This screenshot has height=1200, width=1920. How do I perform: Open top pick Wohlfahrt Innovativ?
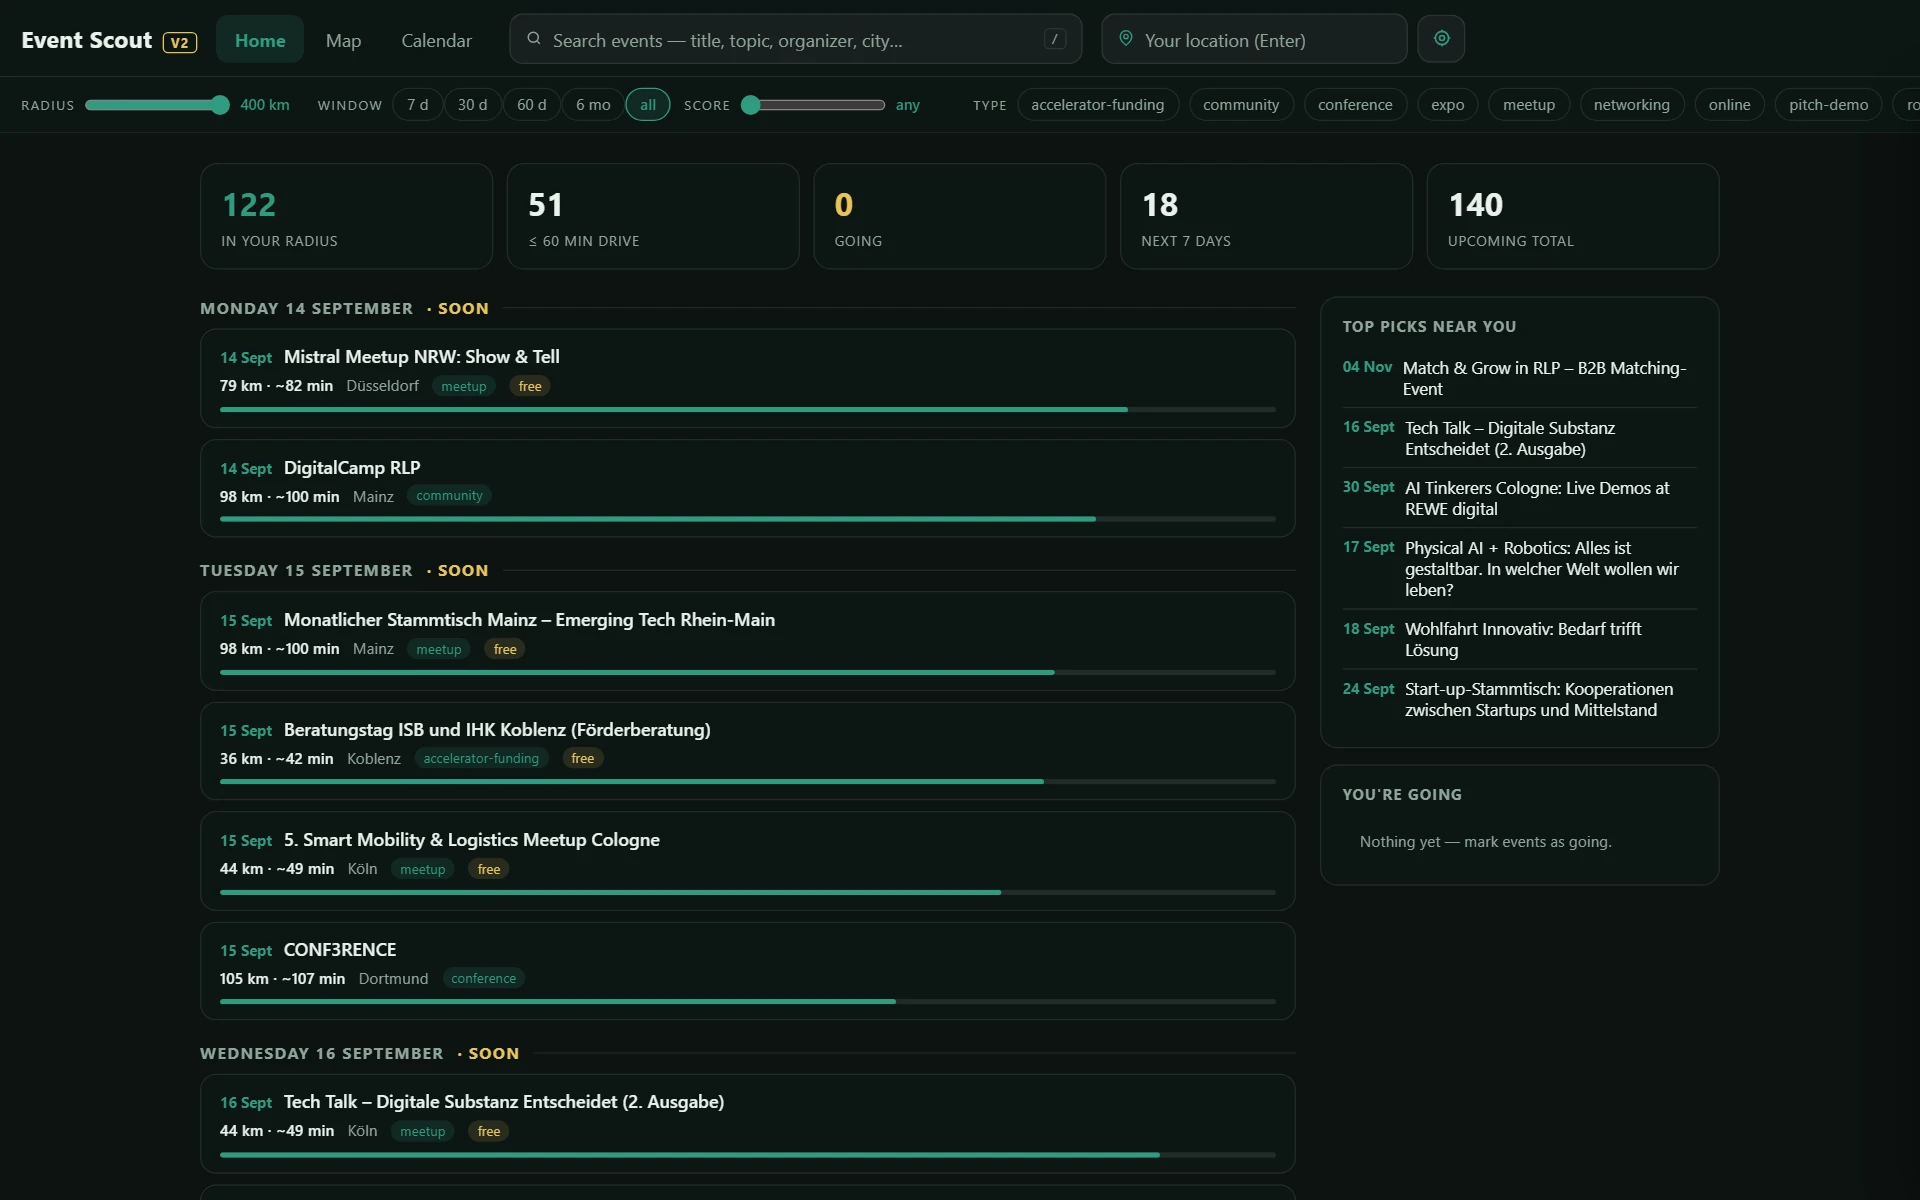1519,639
